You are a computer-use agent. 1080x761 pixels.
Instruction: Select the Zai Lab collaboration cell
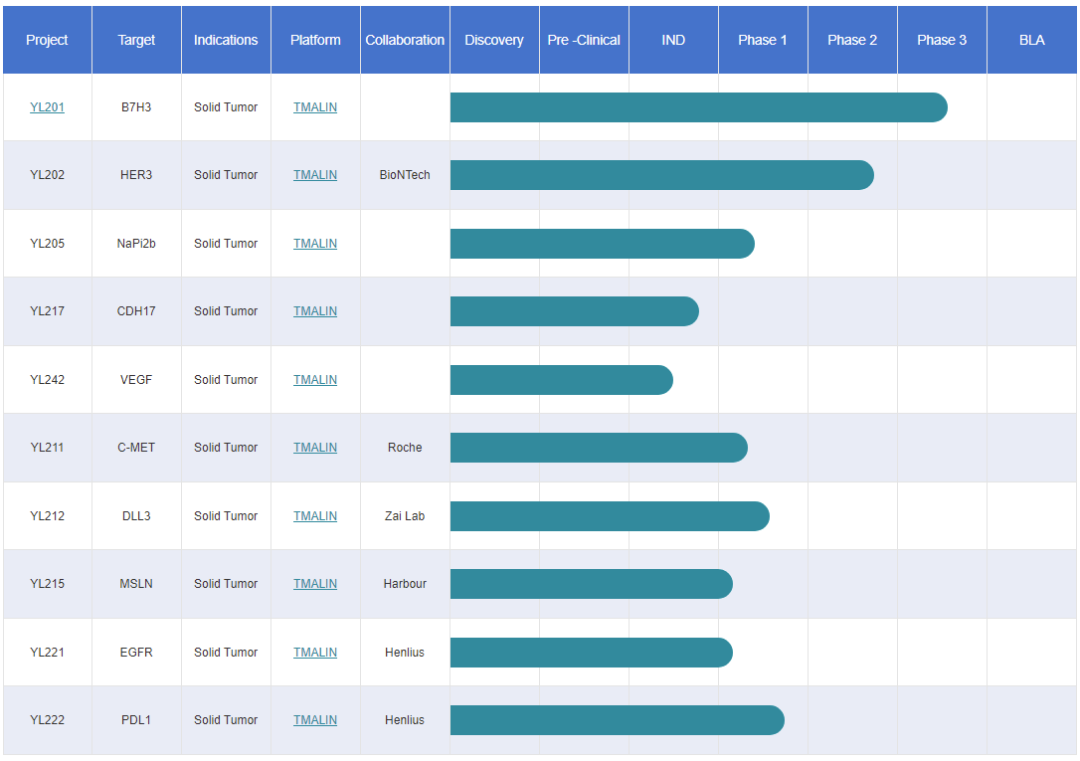(x=405, y=516)
